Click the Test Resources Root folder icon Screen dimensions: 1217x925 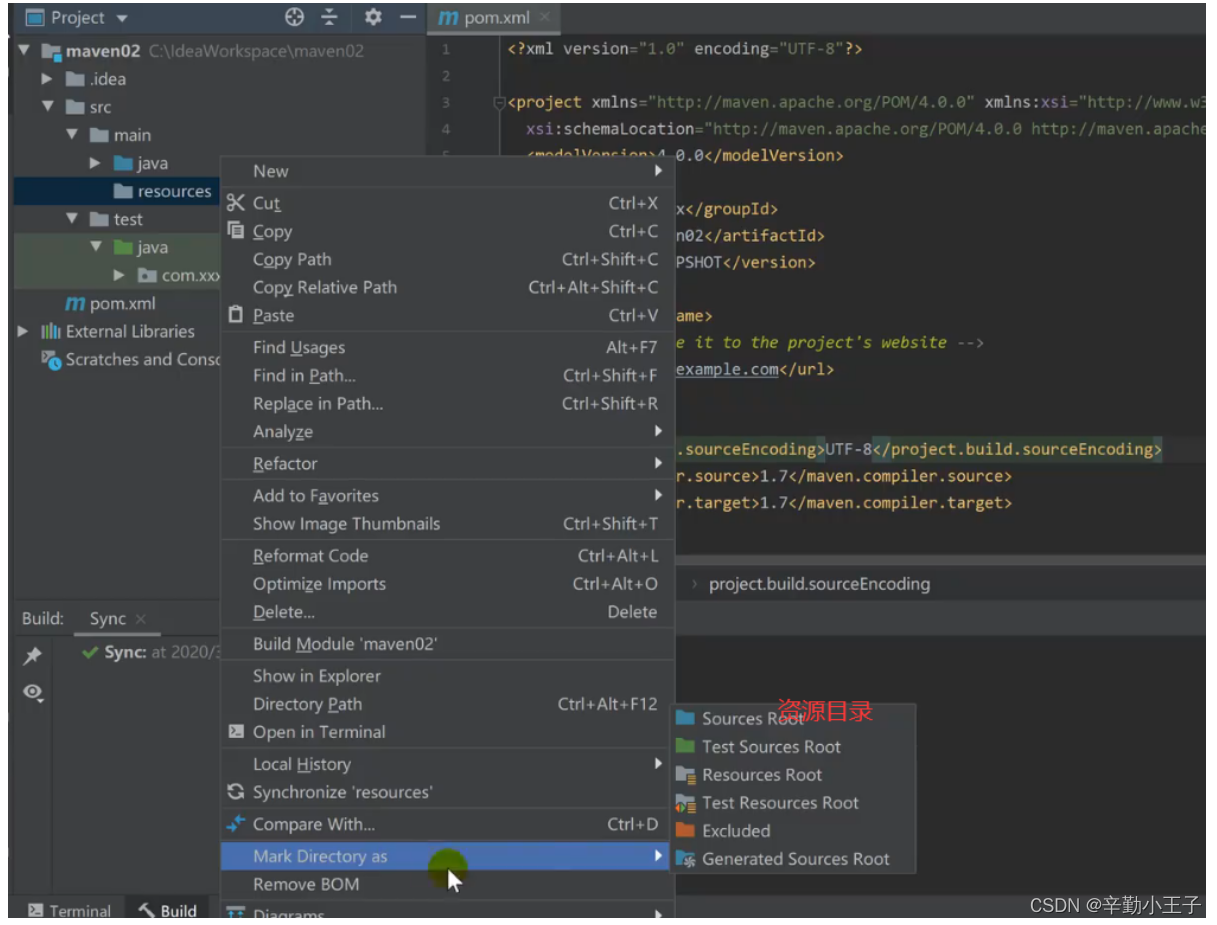(685, 802)
